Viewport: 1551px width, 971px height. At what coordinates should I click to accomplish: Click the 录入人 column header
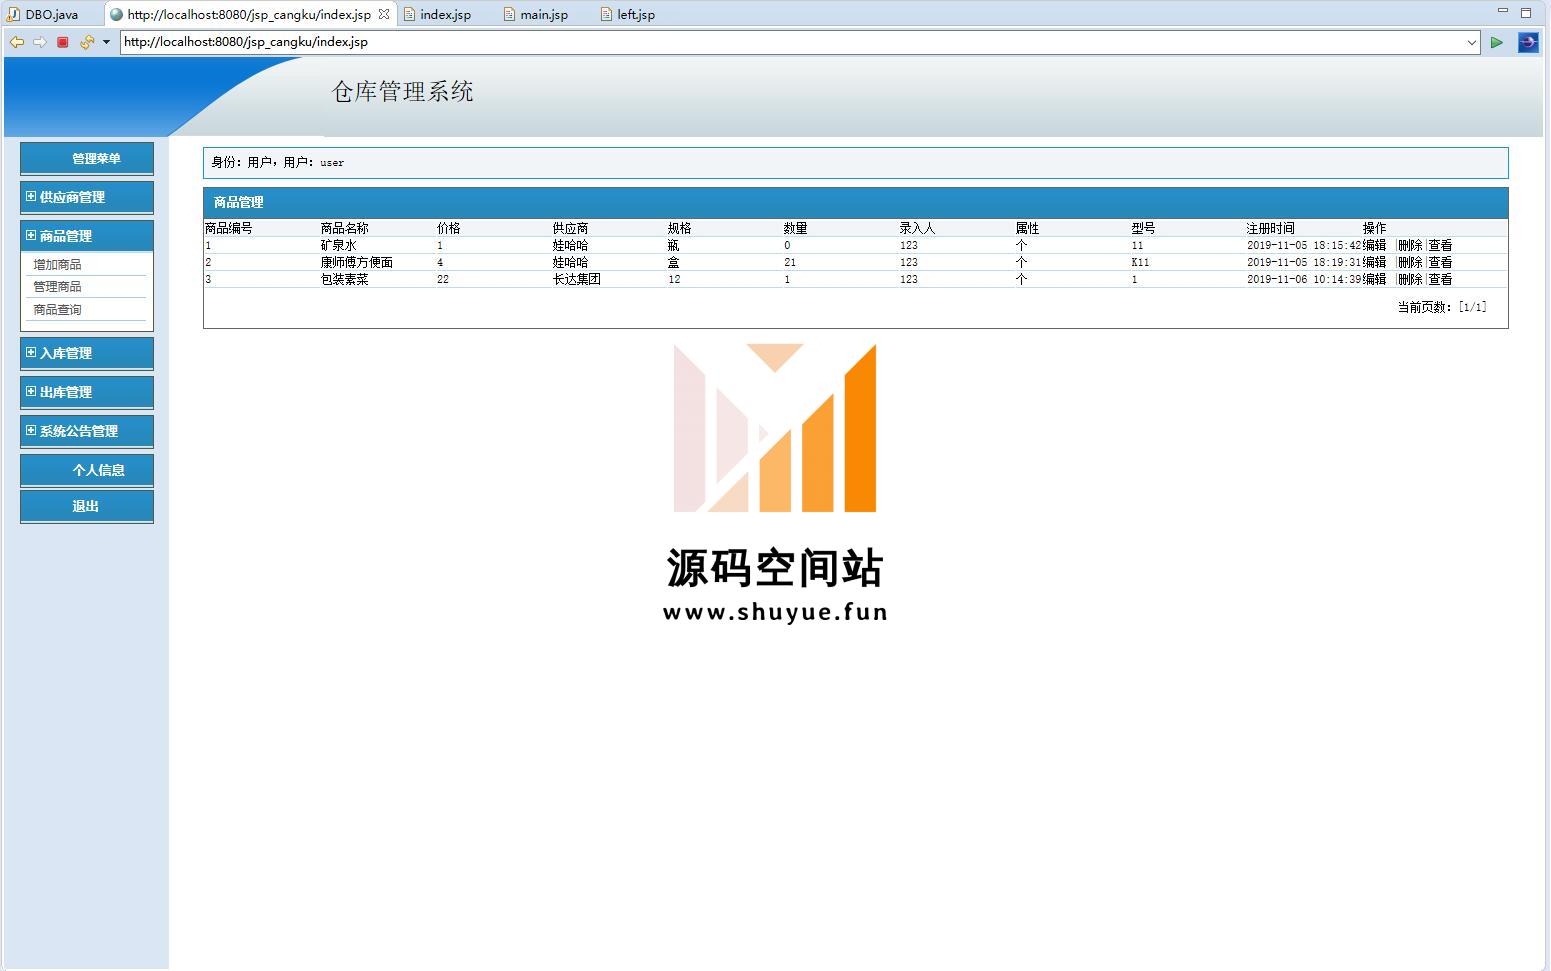918,228
